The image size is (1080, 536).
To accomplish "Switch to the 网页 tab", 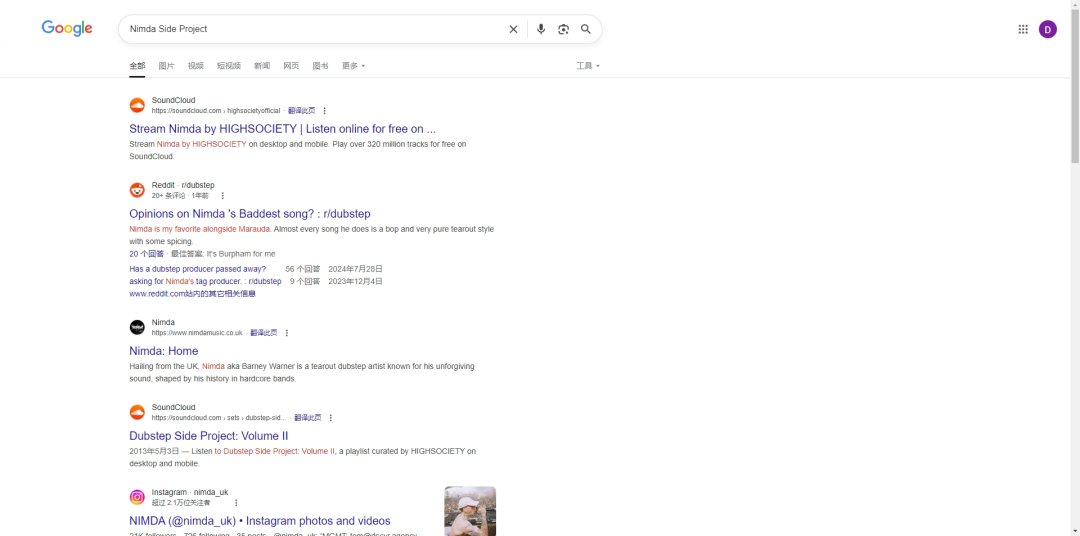I will [x=291, y=66].
